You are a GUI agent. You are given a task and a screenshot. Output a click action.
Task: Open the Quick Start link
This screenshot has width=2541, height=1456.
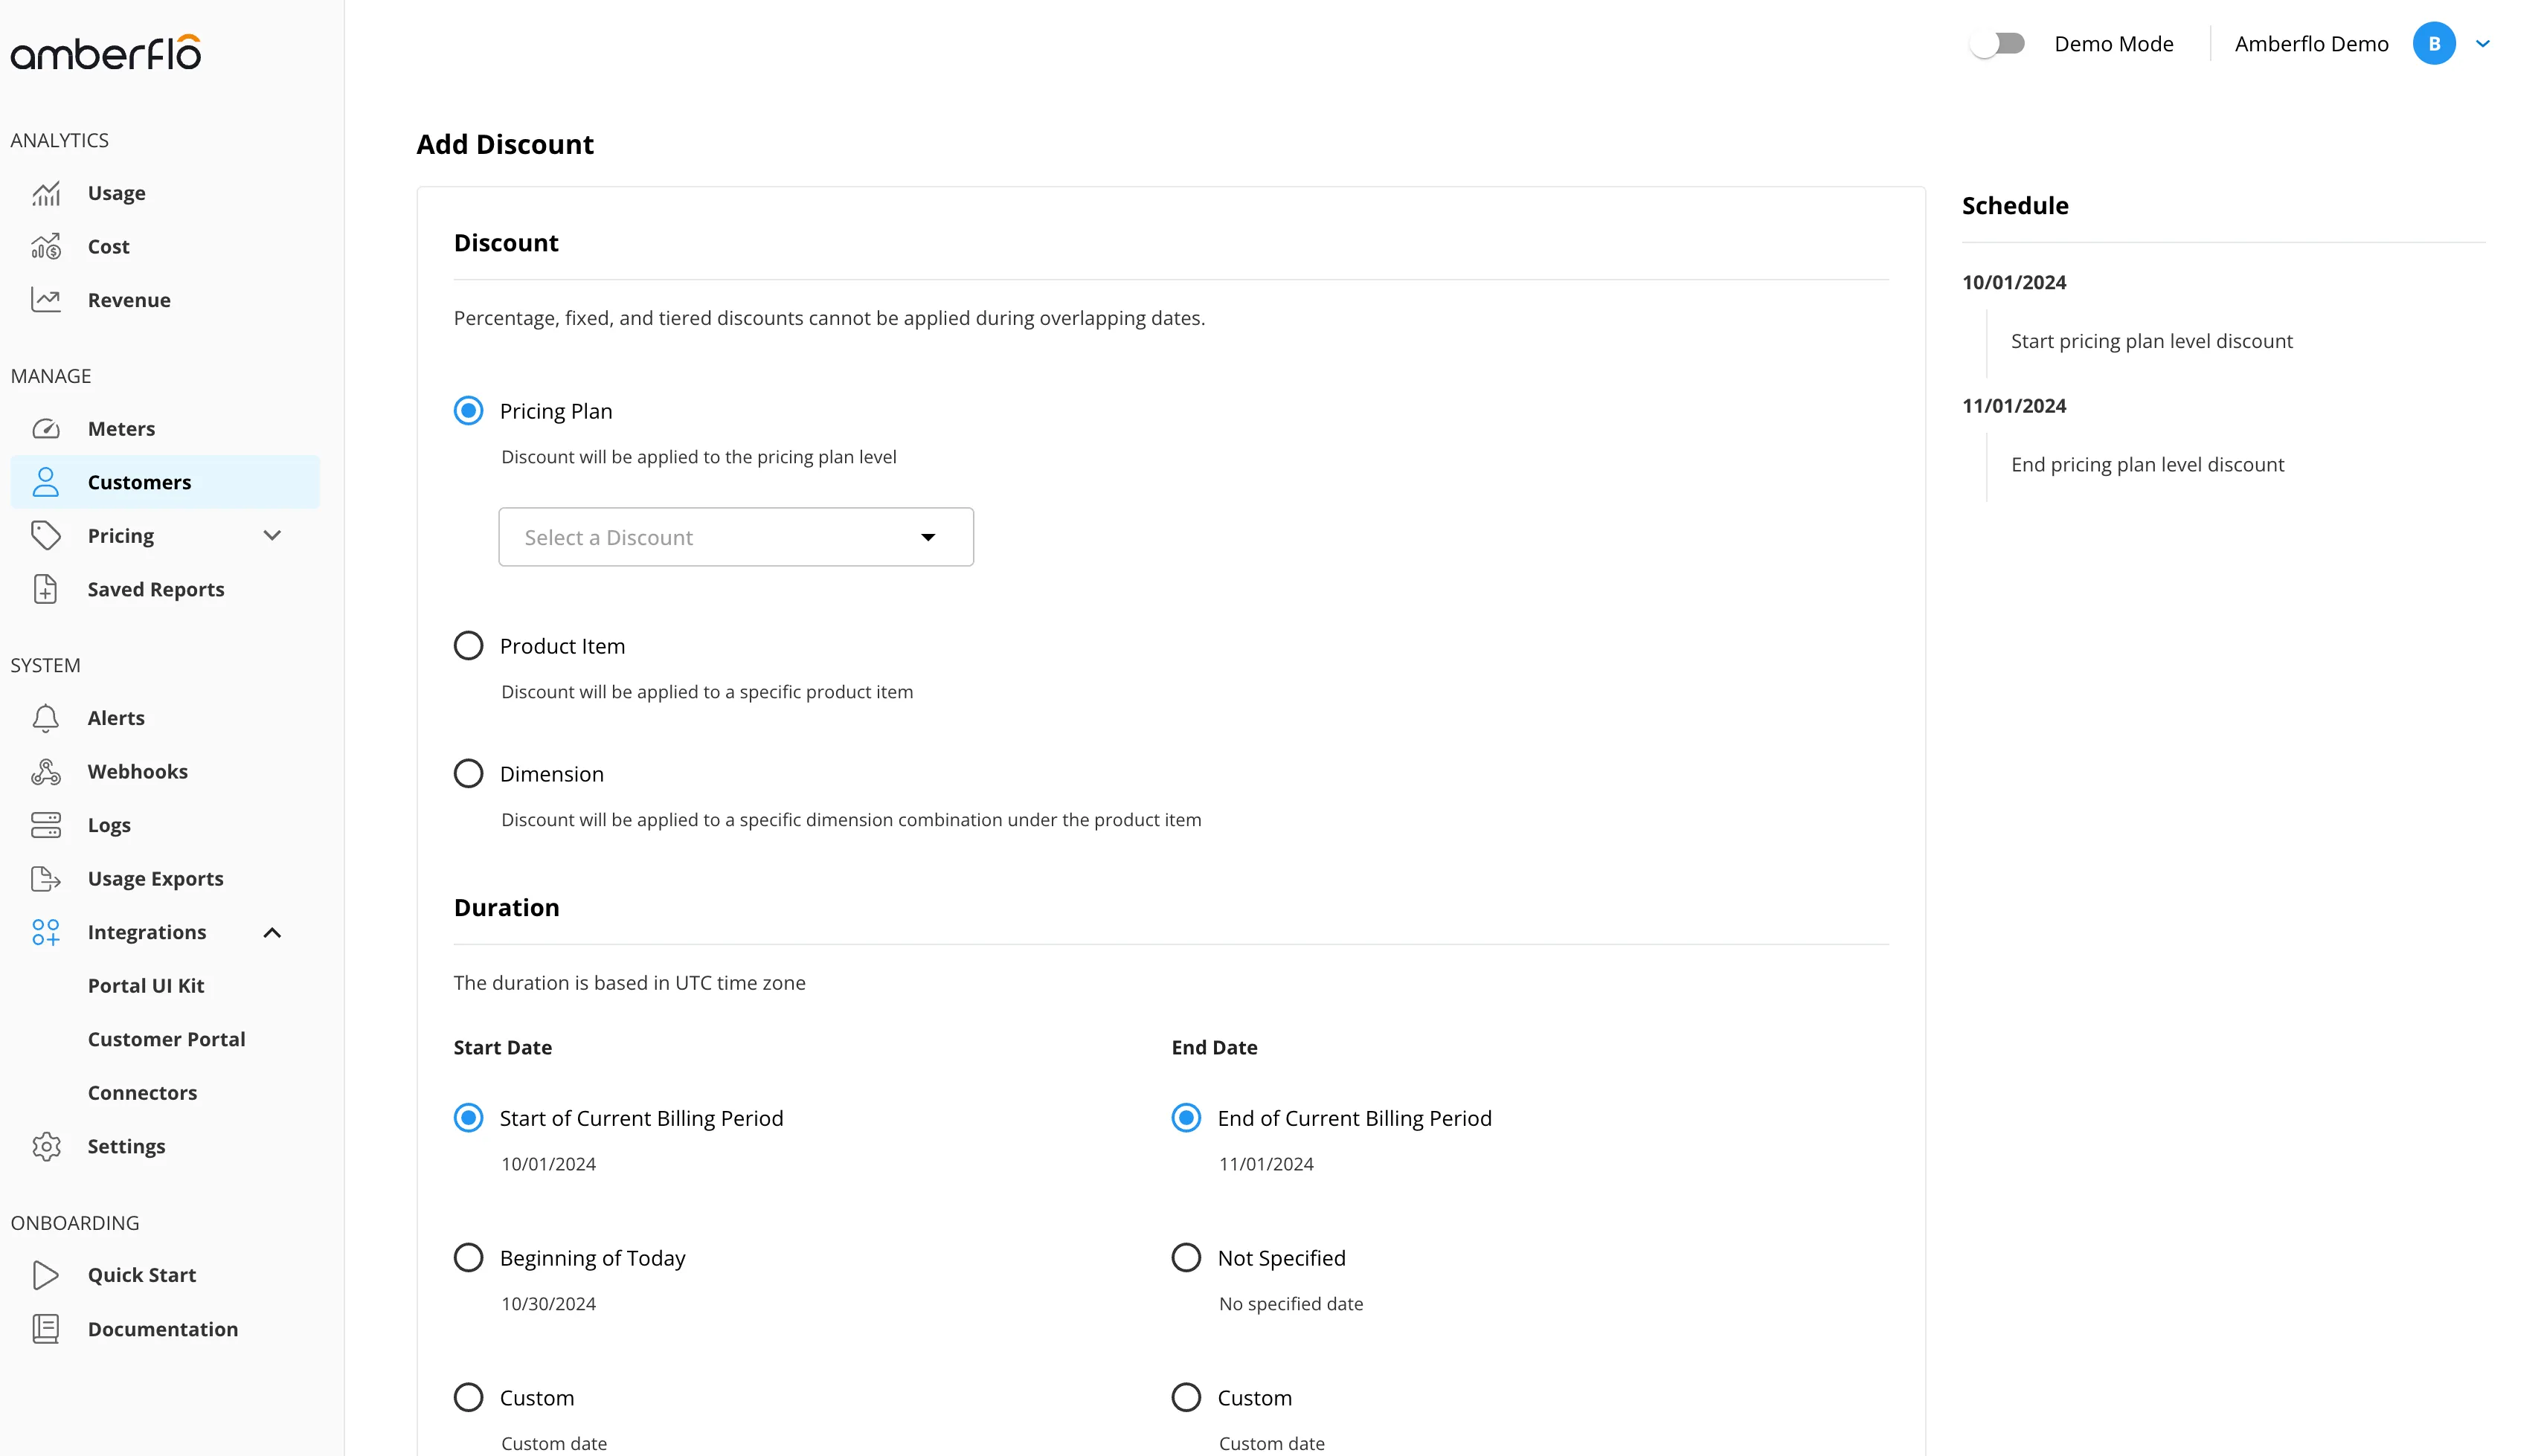(x=142, y=1275)
